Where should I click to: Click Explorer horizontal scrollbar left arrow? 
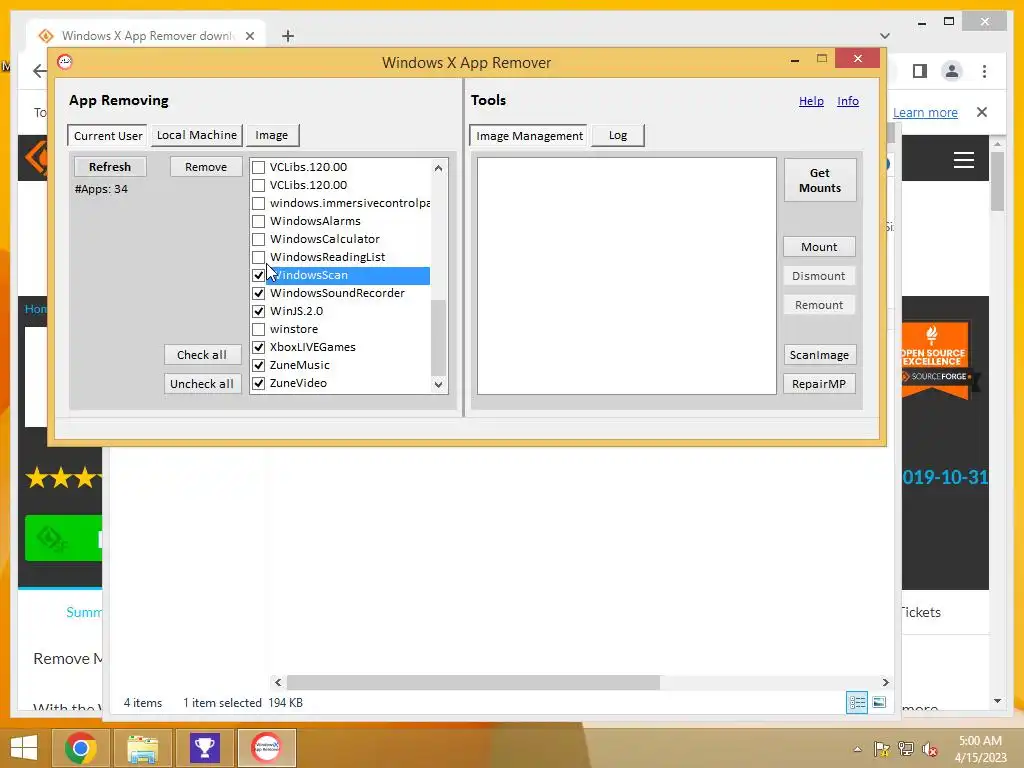tap(278, 682)
